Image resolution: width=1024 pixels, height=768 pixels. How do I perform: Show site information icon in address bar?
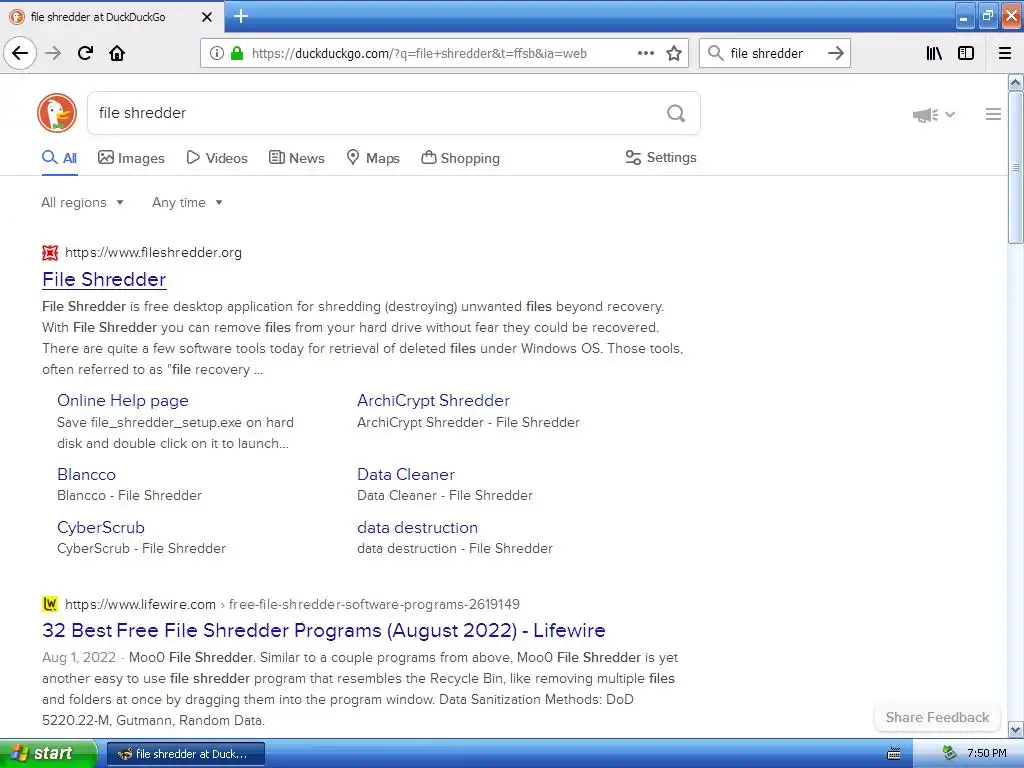point(217,54)
